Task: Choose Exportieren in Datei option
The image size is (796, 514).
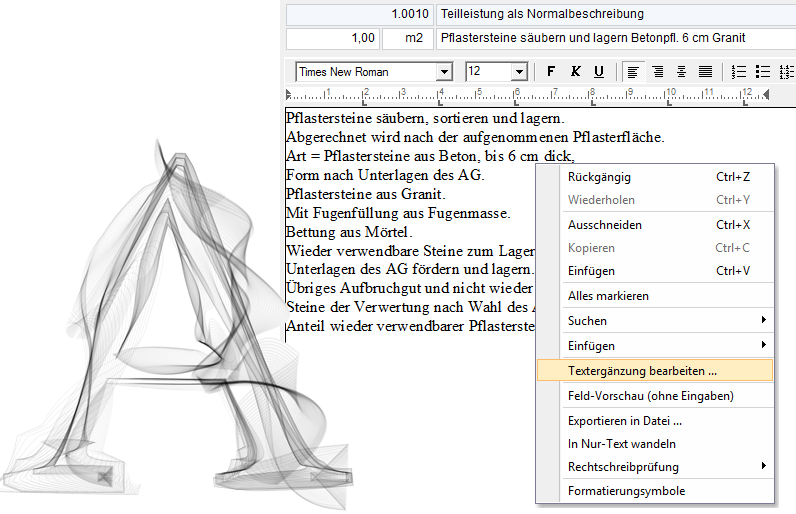Action: click(624, 421)
